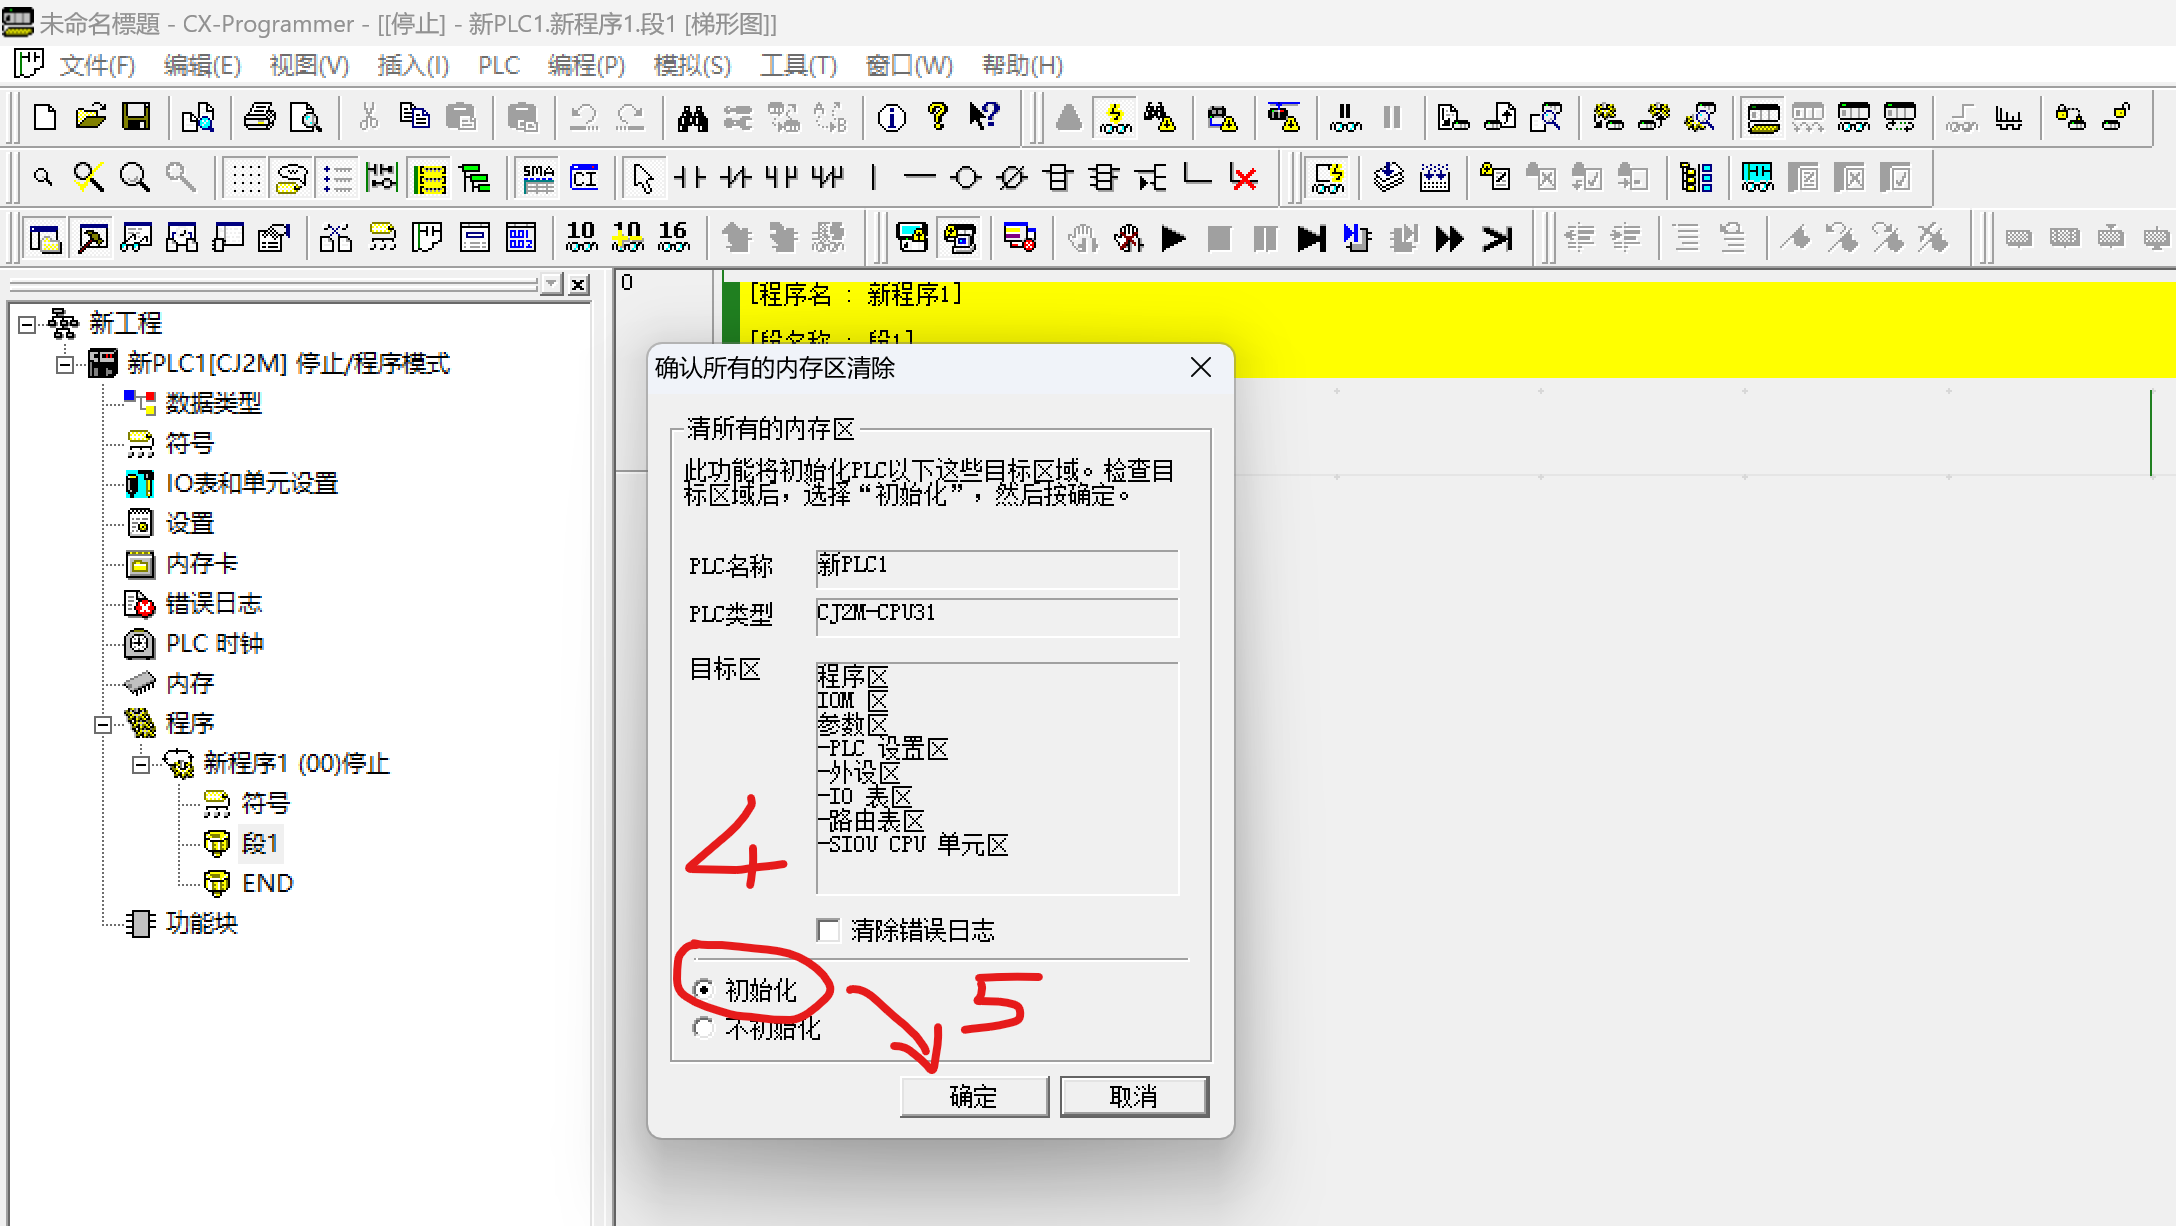Collapse the 新程序1 (00)停止 node
Viewport: 2176px width, 1226px height.
click(141, 764)
